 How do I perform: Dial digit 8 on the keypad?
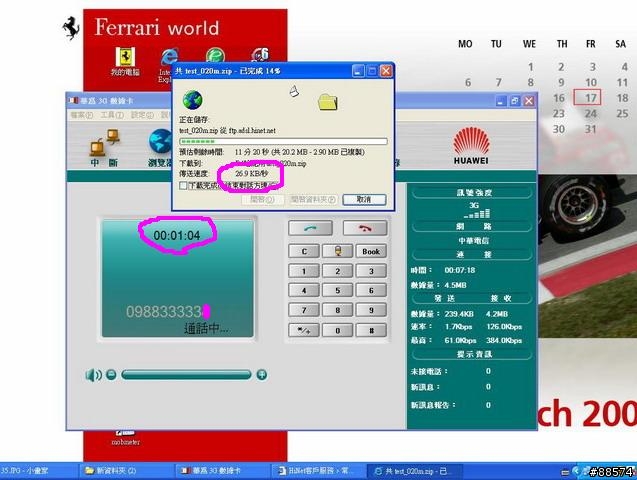[337, 310]
